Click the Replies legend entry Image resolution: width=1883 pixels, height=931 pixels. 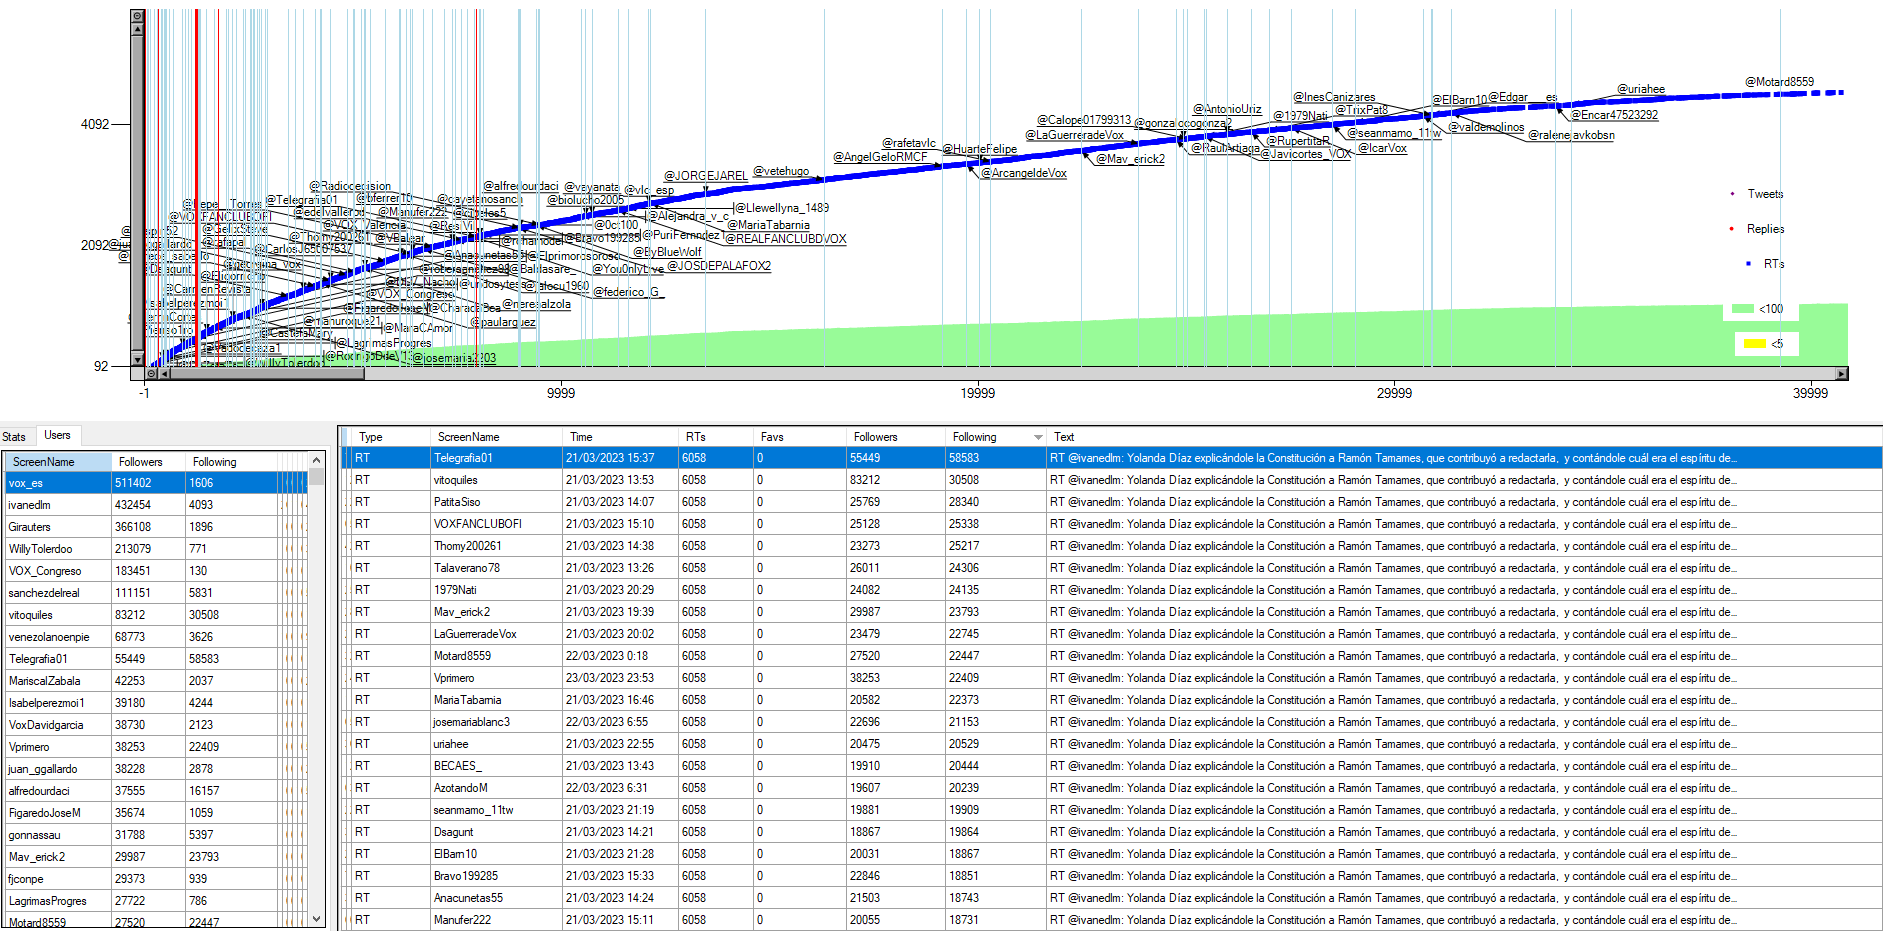tap(1765, 229)
